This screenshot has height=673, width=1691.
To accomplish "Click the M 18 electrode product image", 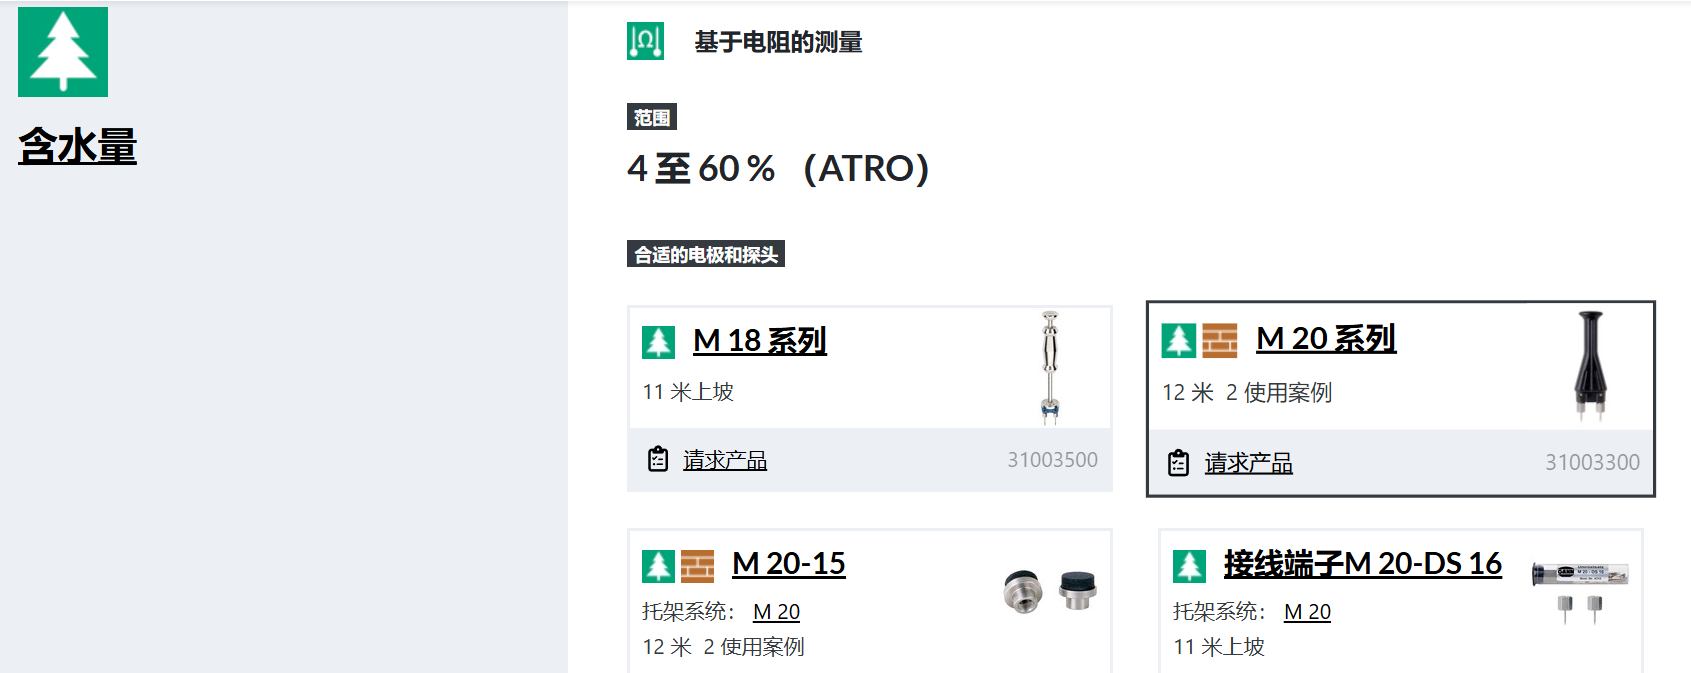I will pyautogui.click(x=1049, y=367).
